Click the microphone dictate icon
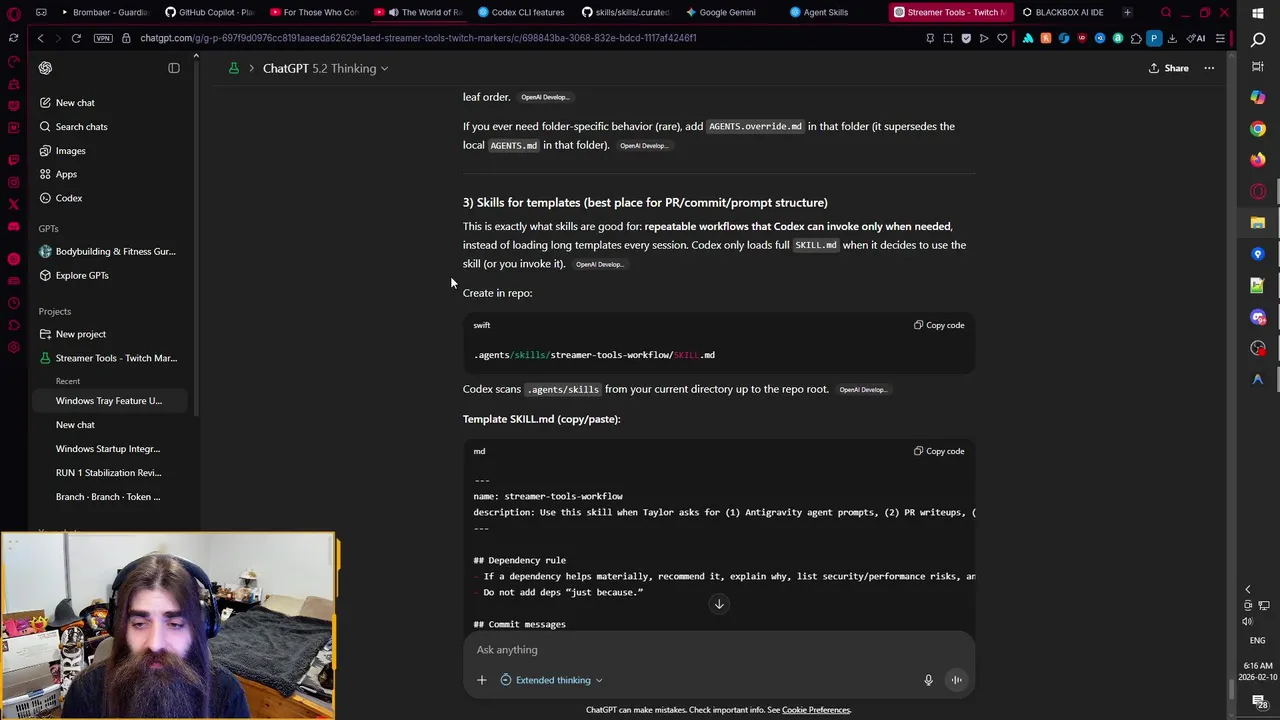This screenshot has width=1280, height=720. point(928,680)
